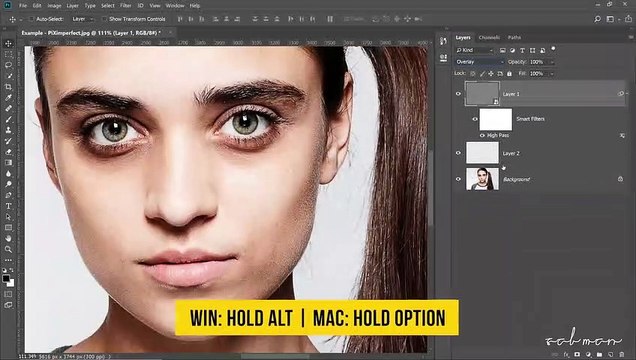Filter layers by adjustment layers

point(512,50)
